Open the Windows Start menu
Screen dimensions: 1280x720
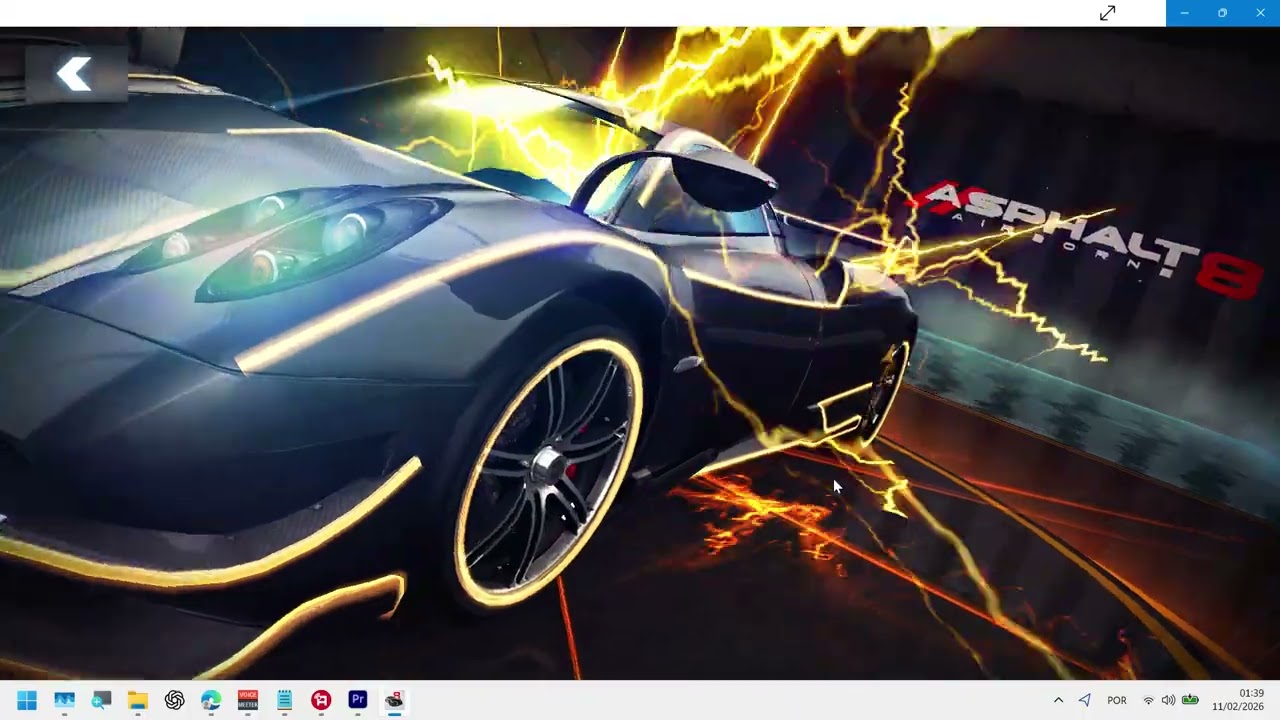coord(27,700)
